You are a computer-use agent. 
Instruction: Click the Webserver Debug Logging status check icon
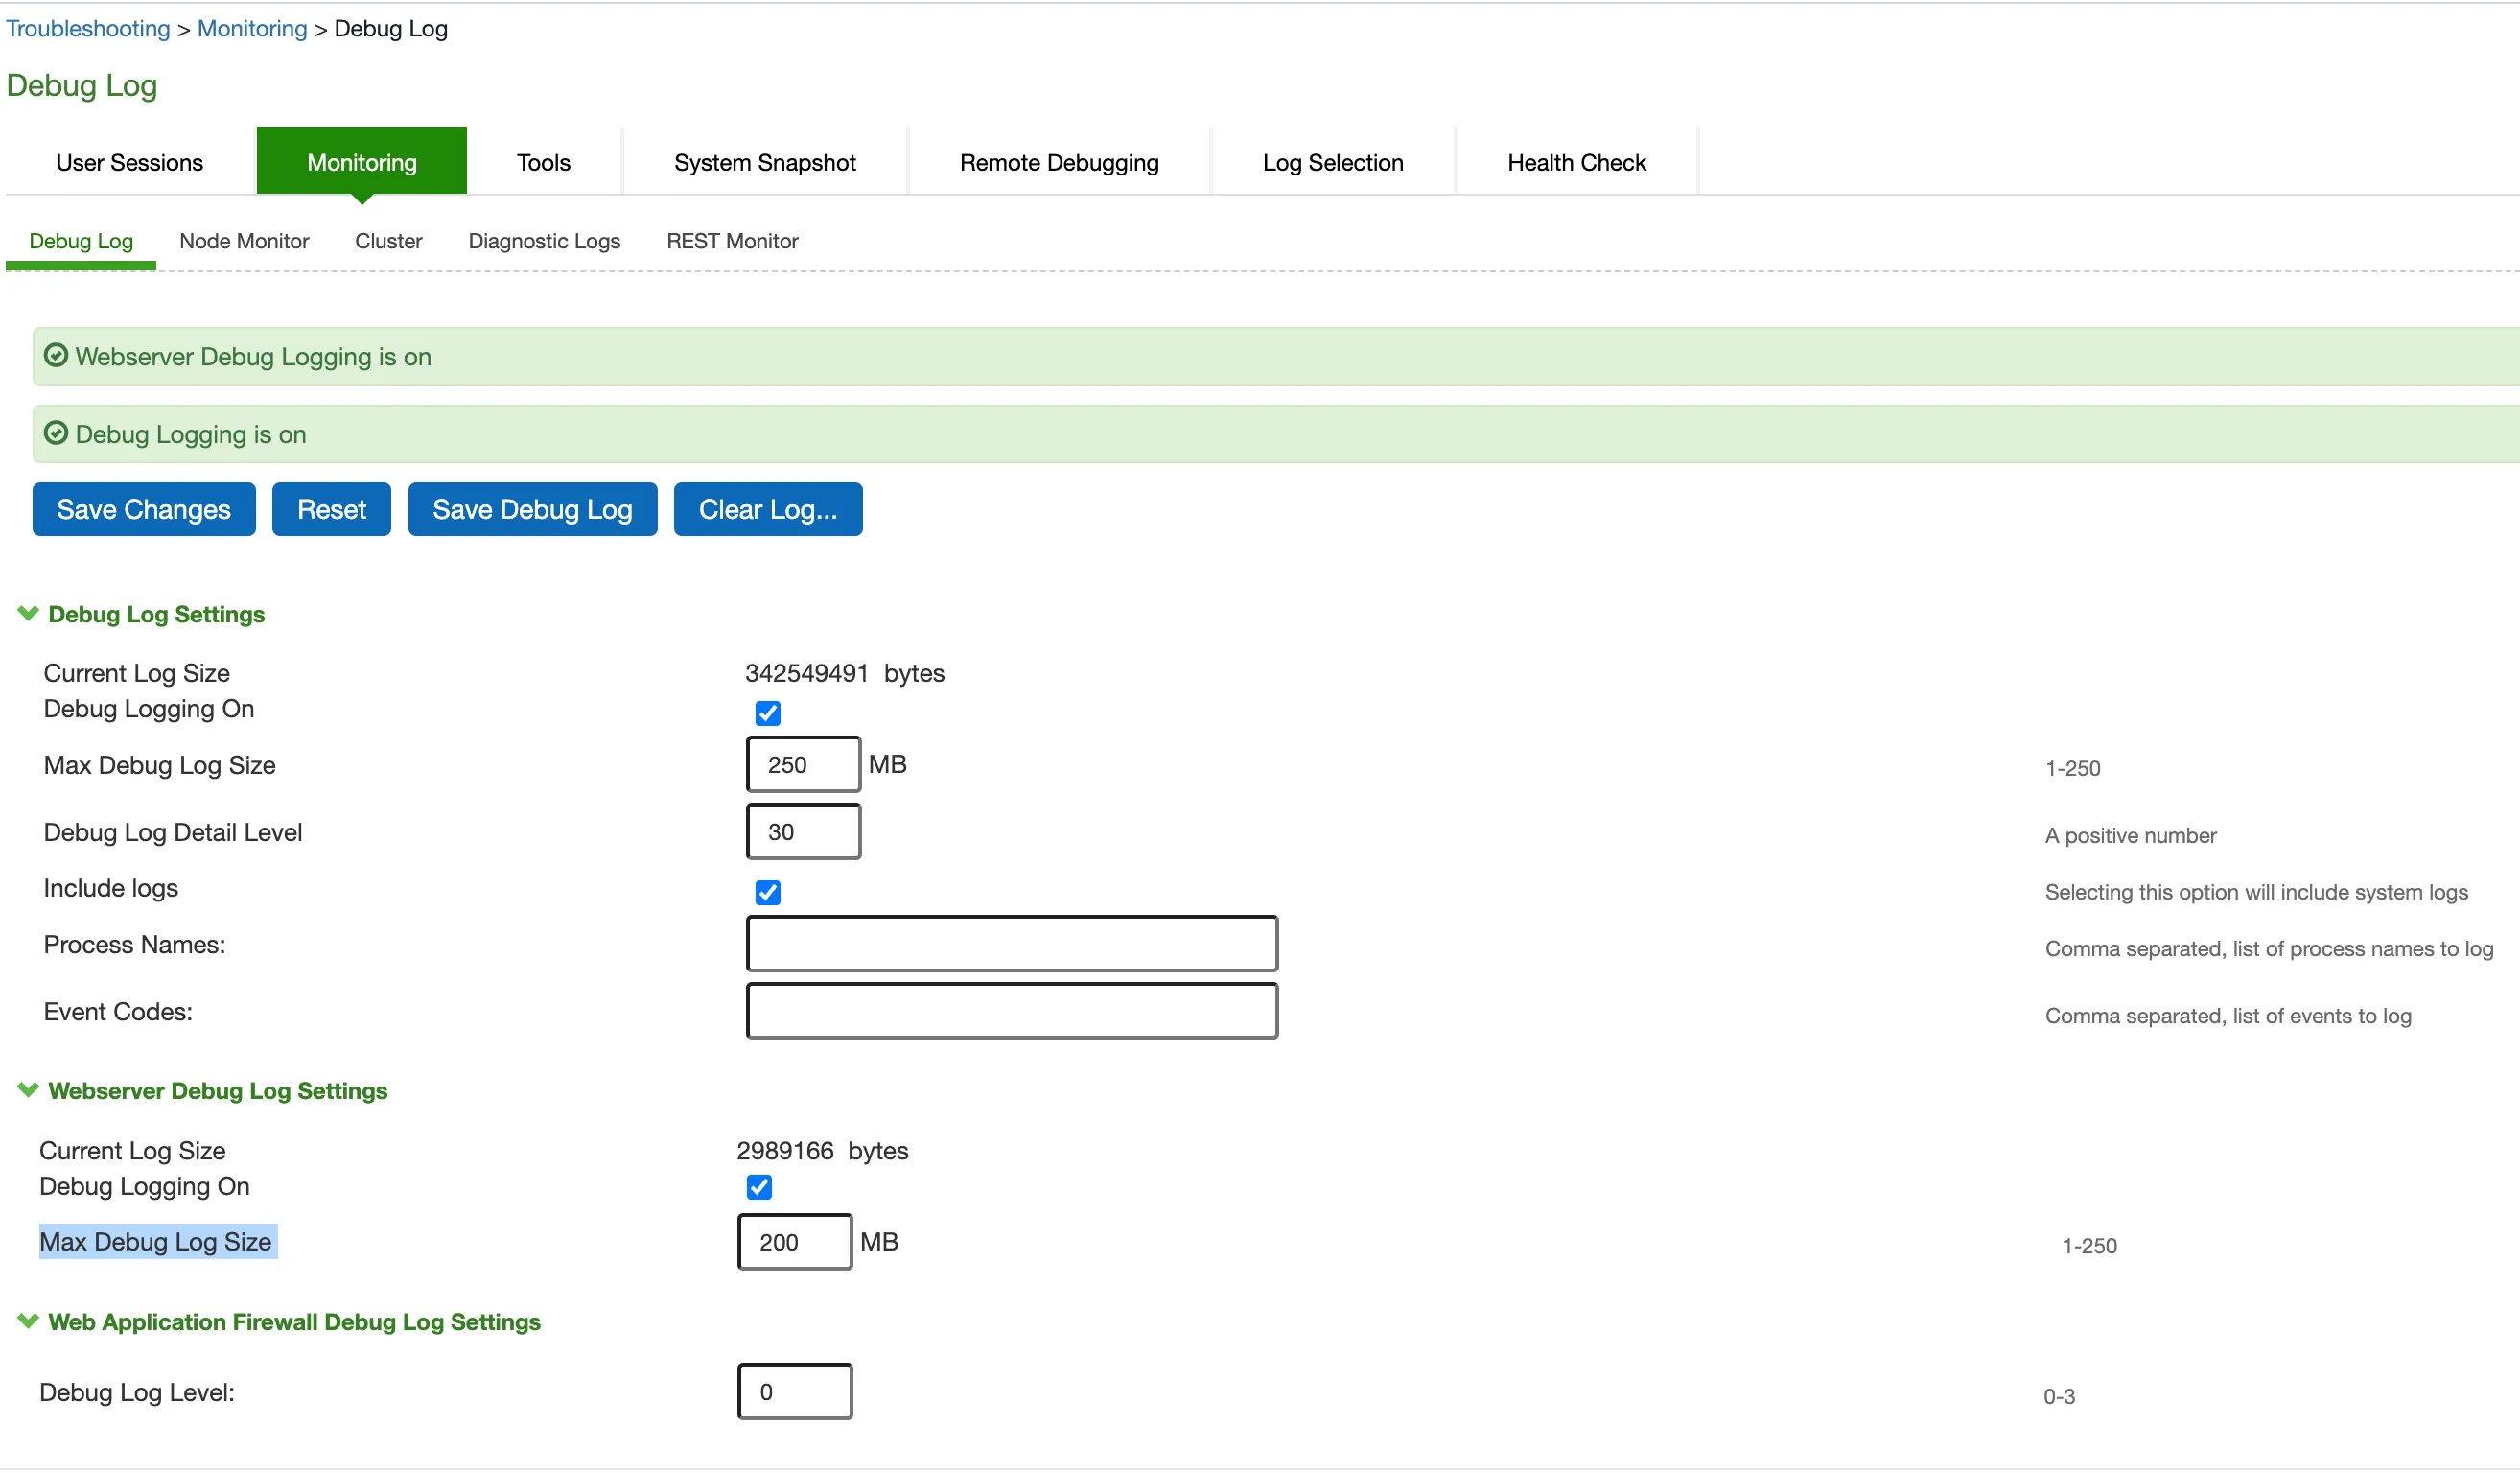[56, 356]
